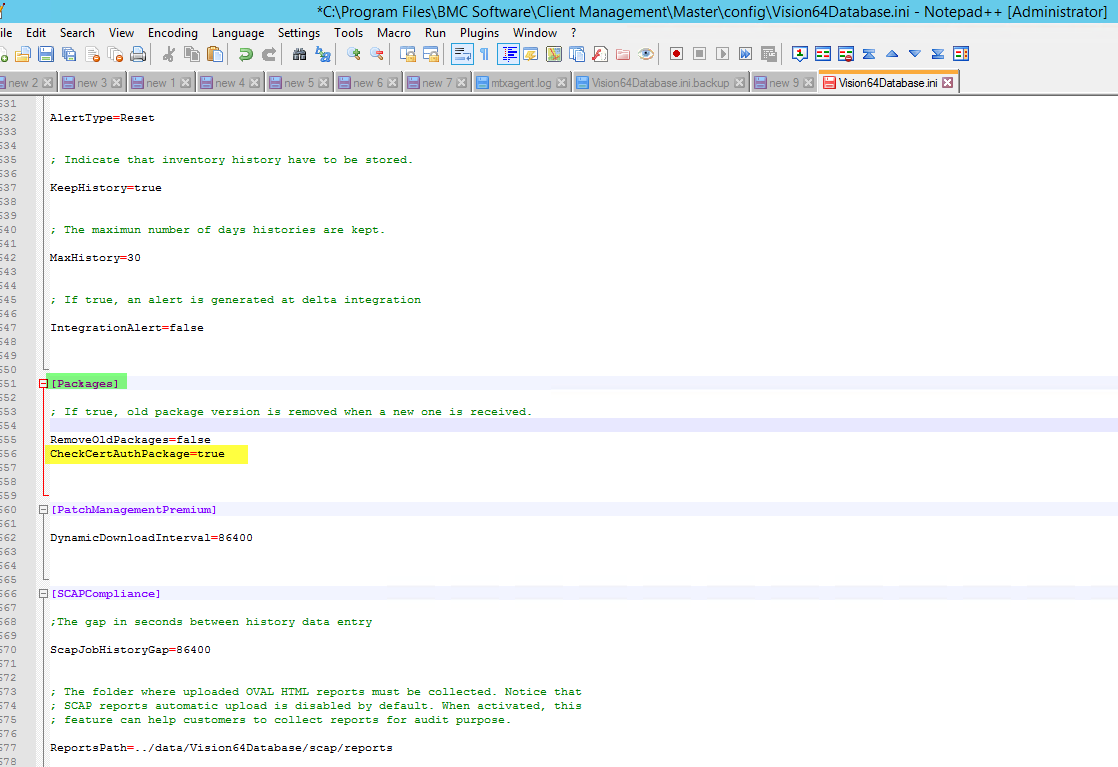
Task: Go to next difference down arrow
Action: [x=915, y=54]
